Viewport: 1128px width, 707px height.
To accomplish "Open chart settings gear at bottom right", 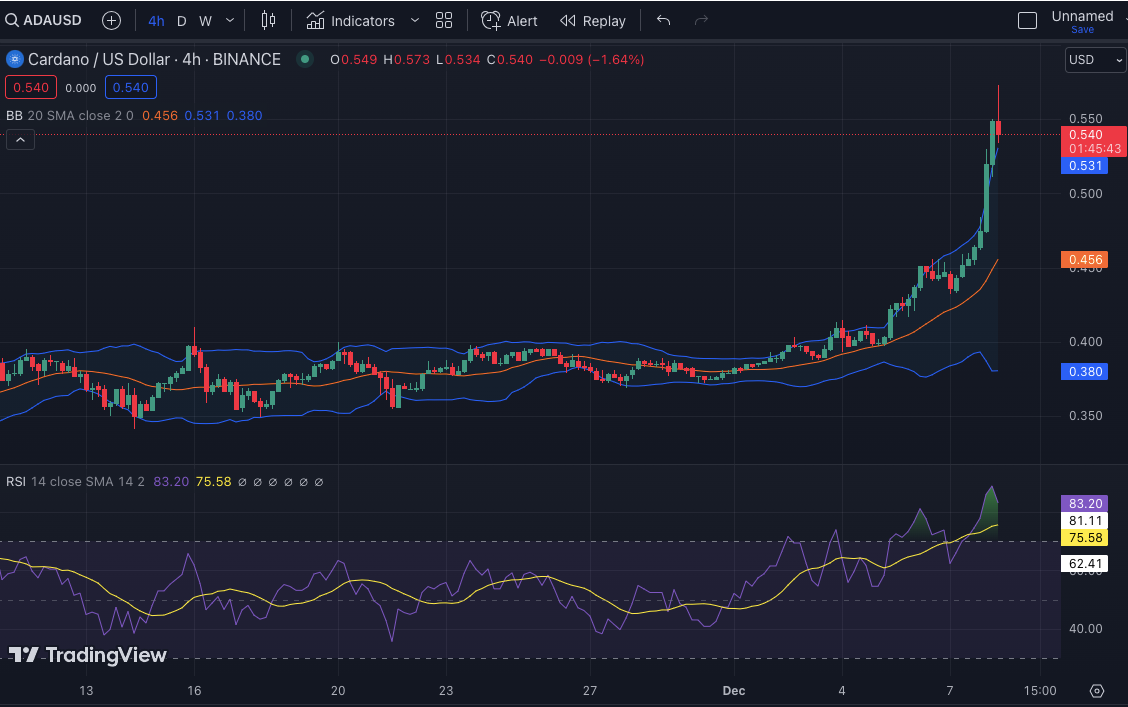I will pos(1097,691).
